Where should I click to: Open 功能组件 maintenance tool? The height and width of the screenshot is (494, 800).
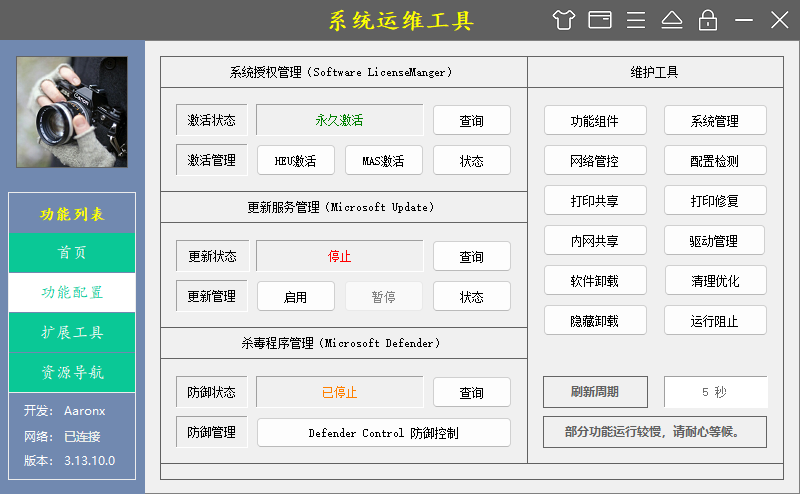coord(595,120)
